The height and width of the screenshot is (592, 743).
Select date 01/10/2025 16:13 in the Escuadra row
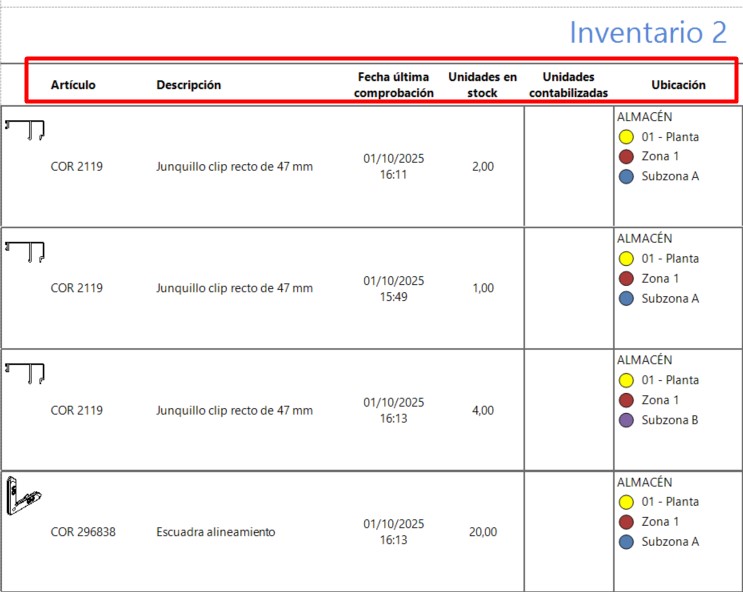click(393, 532)
